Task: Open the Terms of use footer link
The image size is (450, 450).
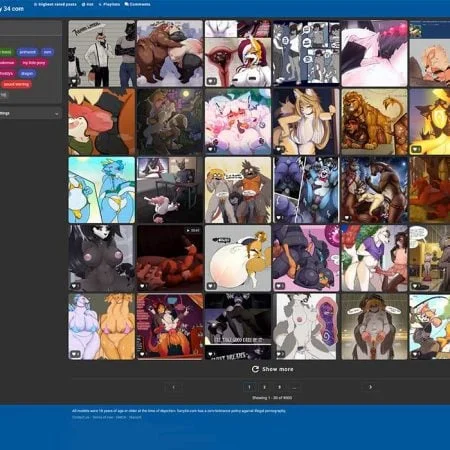Action: [x=103, y=417]
